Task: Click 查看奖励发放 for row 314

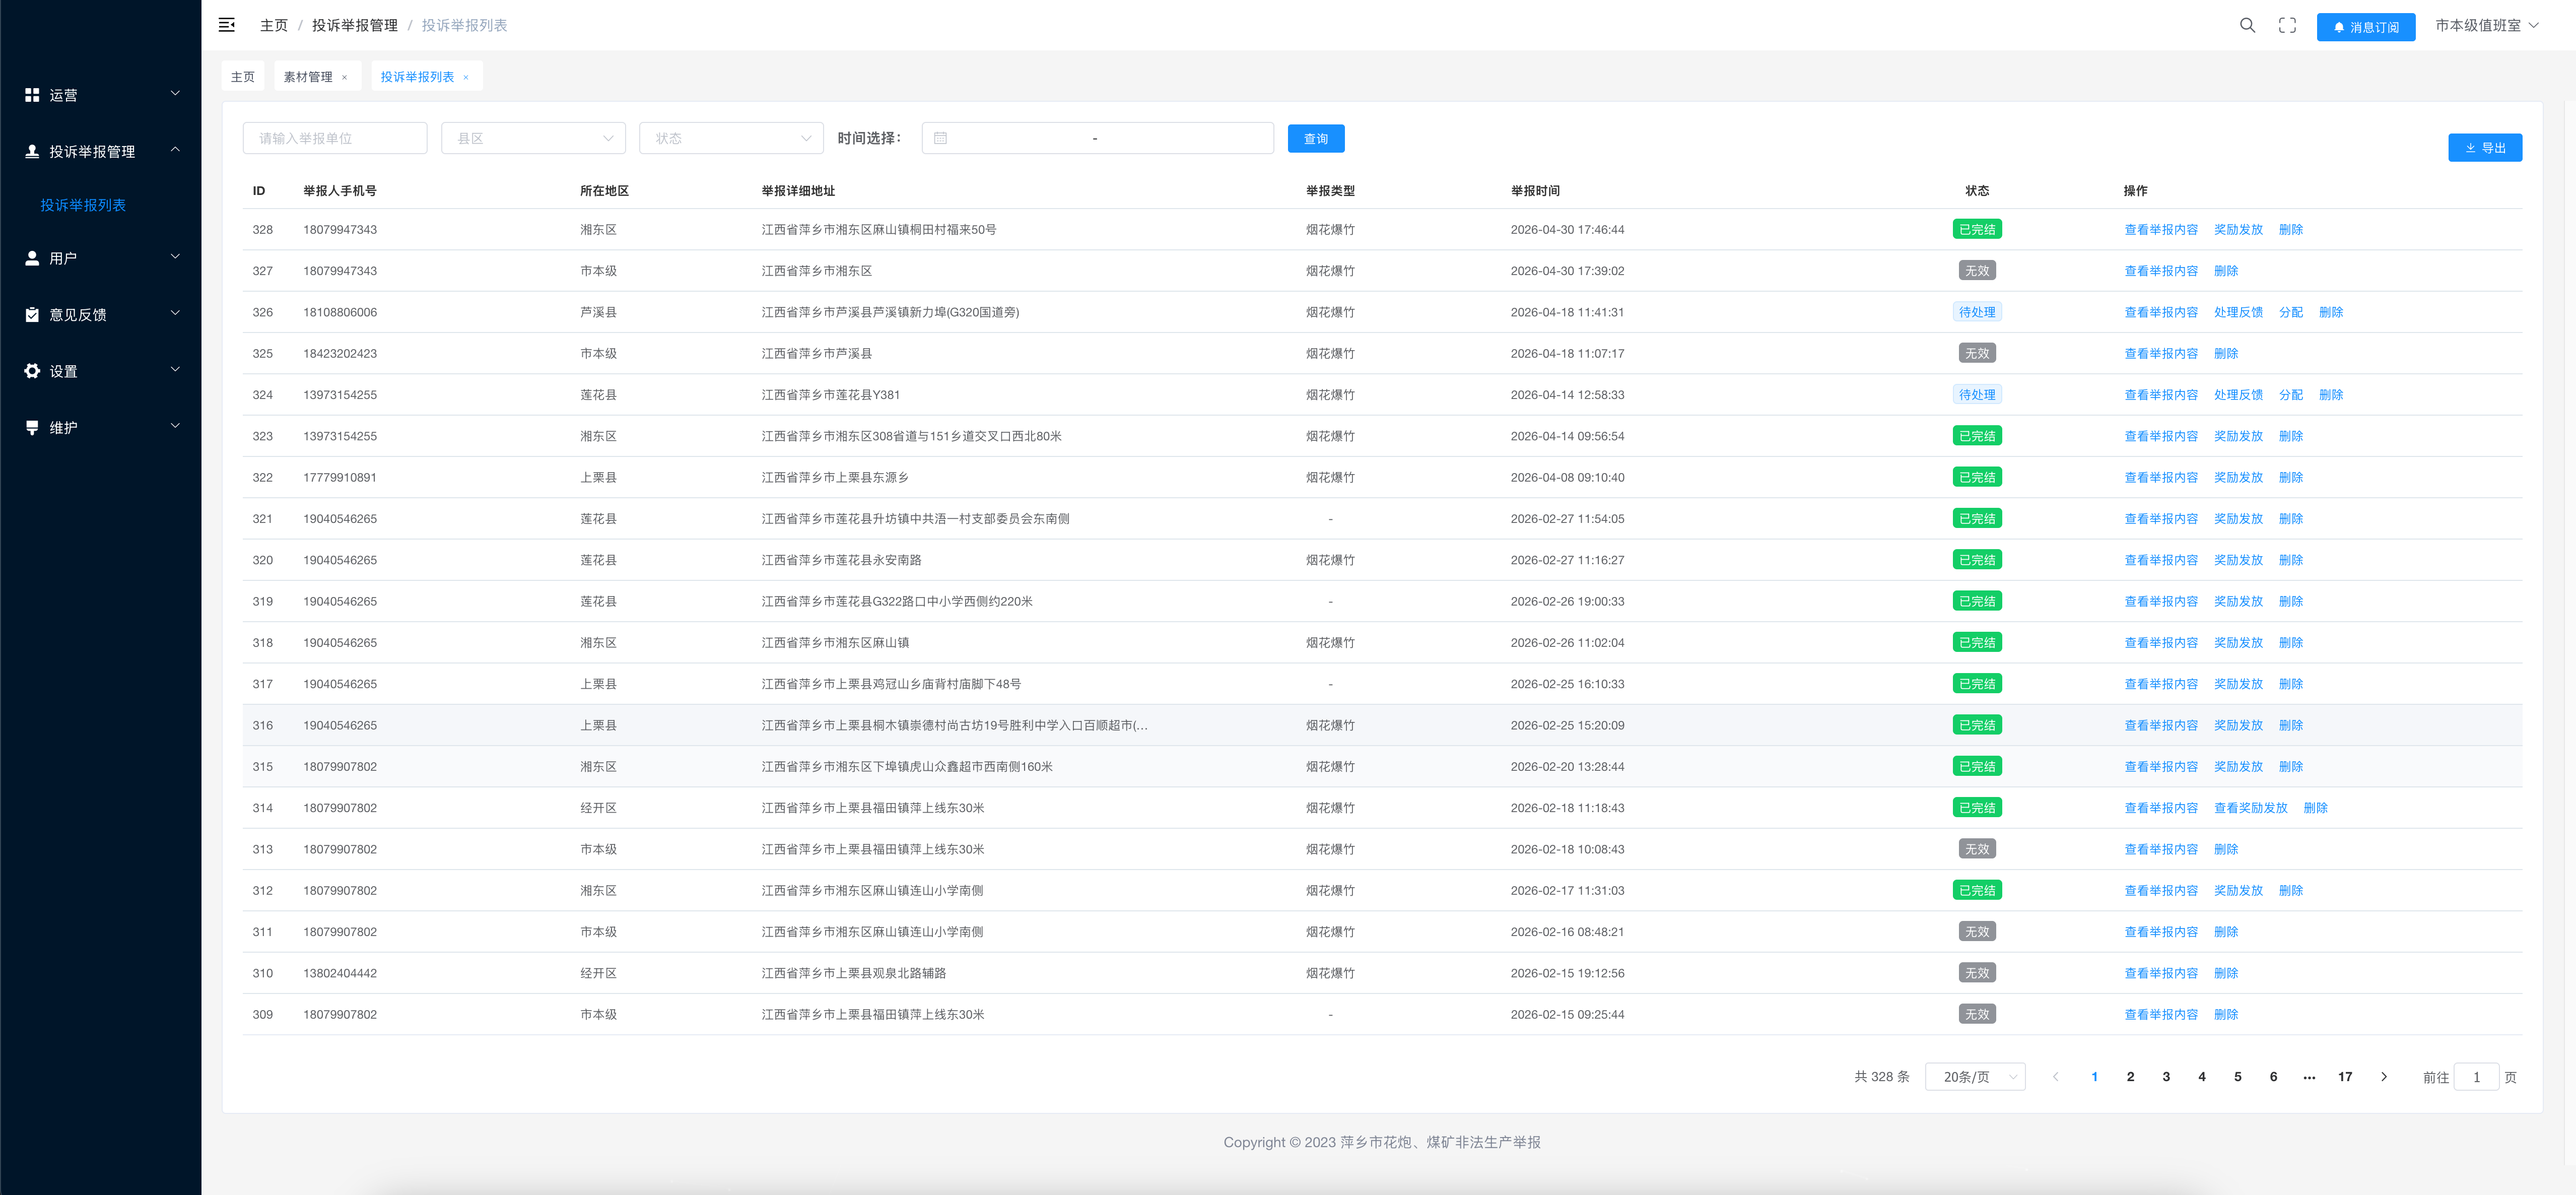Action: point(2251,808)
